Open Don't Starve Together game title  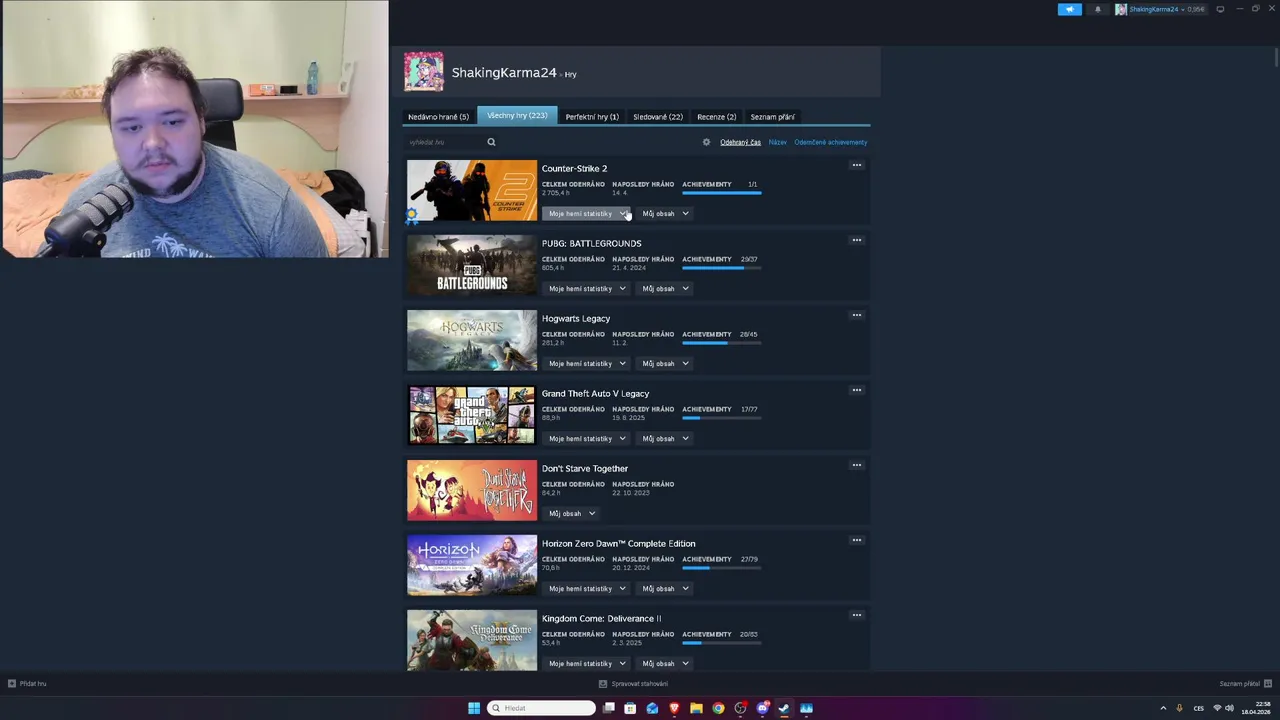click(585, 468)
